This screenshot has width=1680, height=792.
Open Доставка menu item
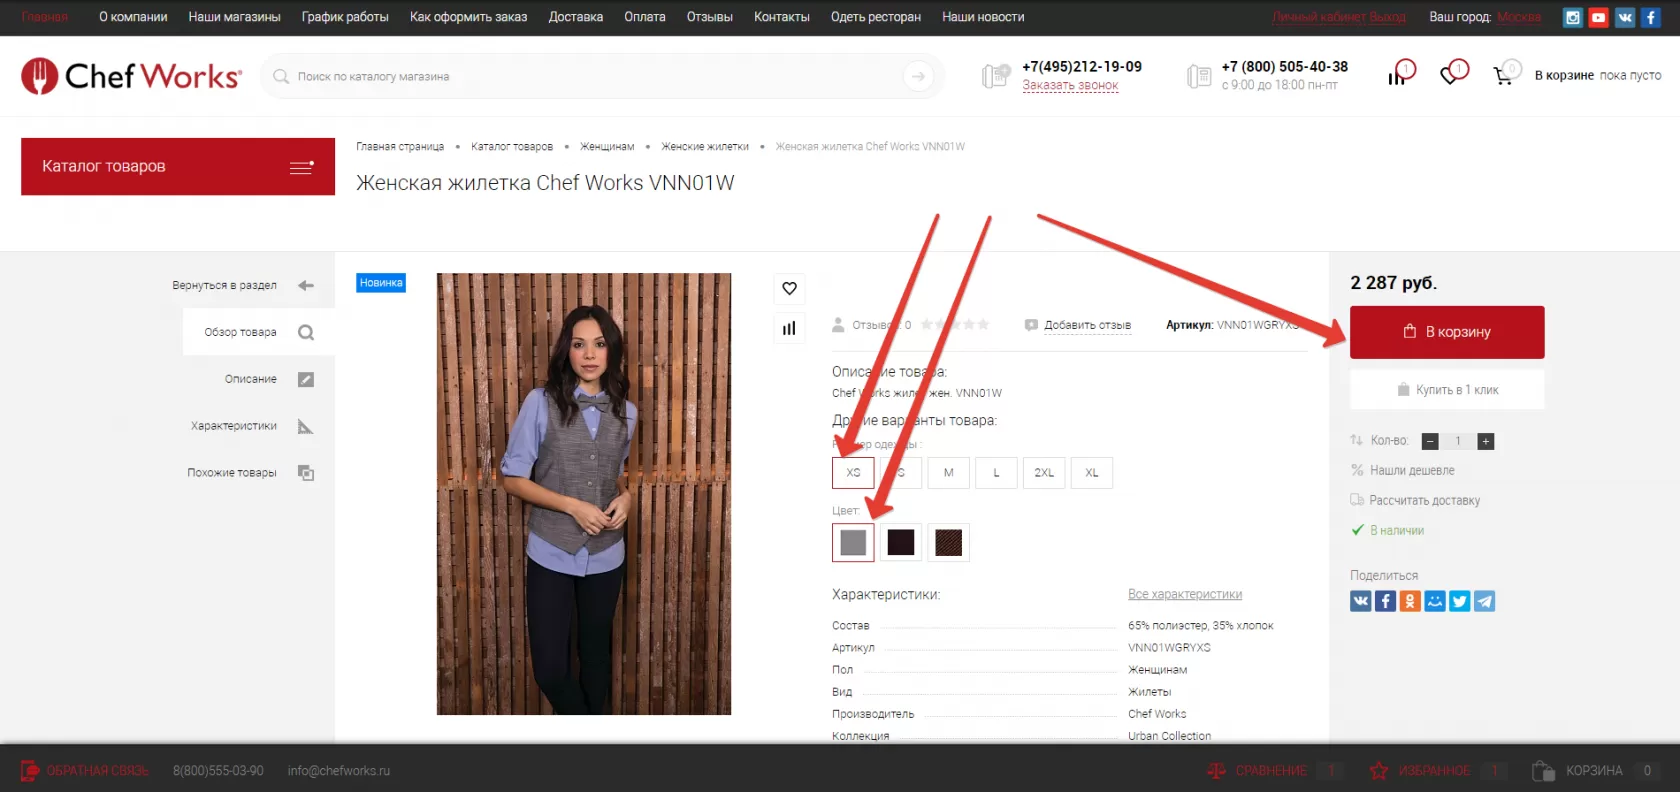576,17
